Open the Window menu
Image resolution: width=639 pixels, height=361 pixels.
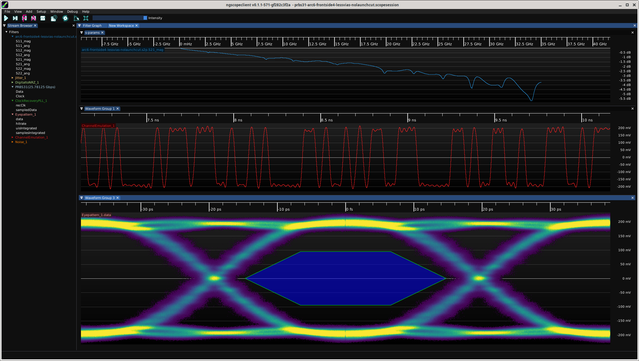(x=57, y=11)
